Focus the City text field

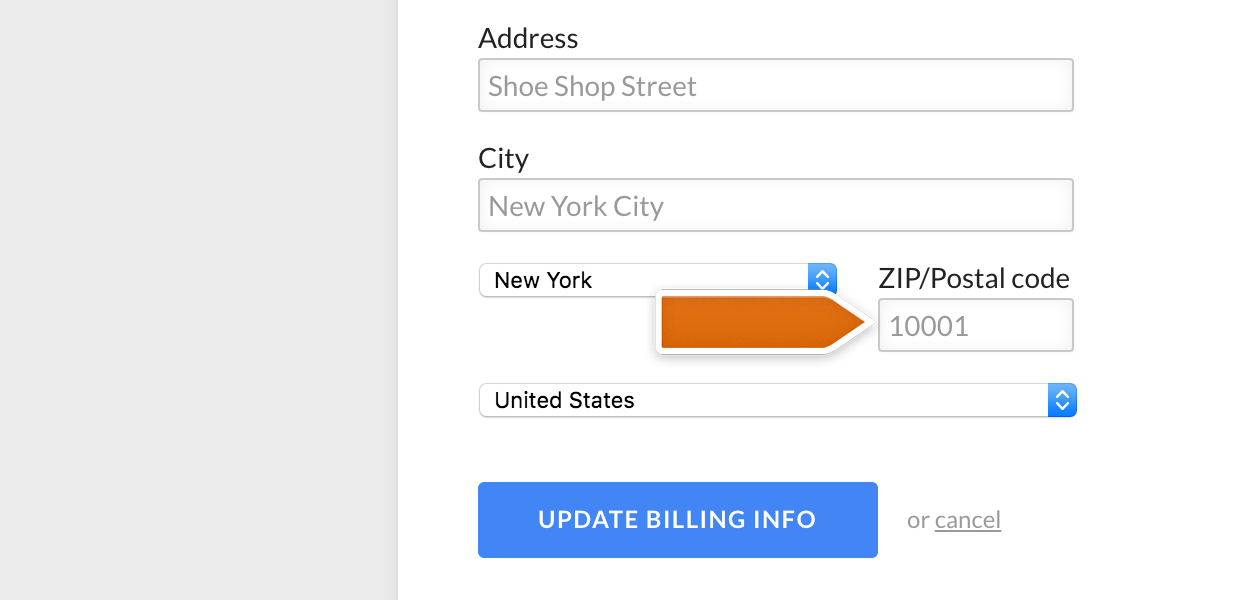click(775, 205)
